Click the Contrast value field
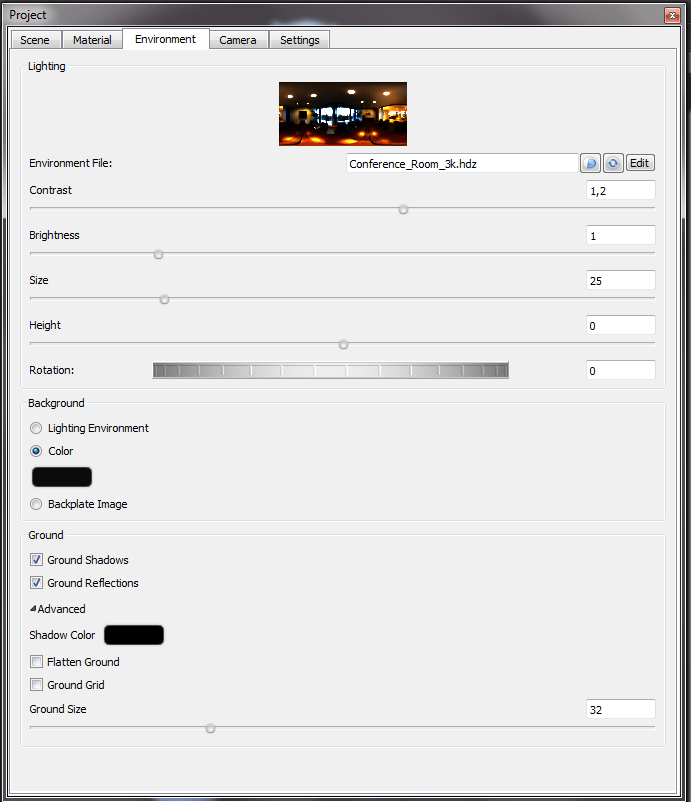The height and width of the screenshot is (802, 691). point(620,191)
